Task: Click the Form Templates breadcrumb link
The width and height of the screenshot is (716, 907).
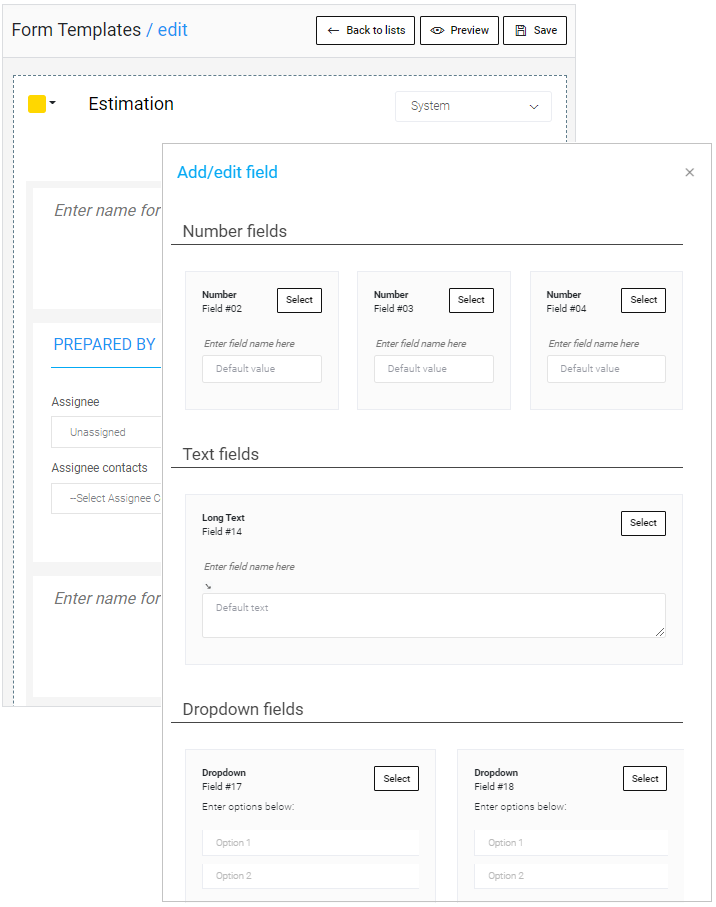Action: click(x=76, y=30)
